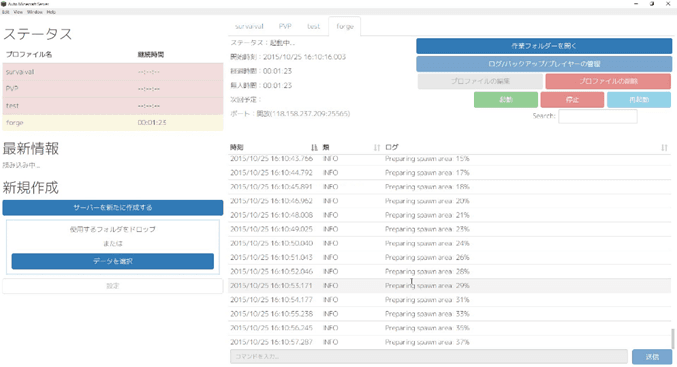Send command with 送信 button
Image resolution: width=677 pixels, height=367 pixels.
652,357
